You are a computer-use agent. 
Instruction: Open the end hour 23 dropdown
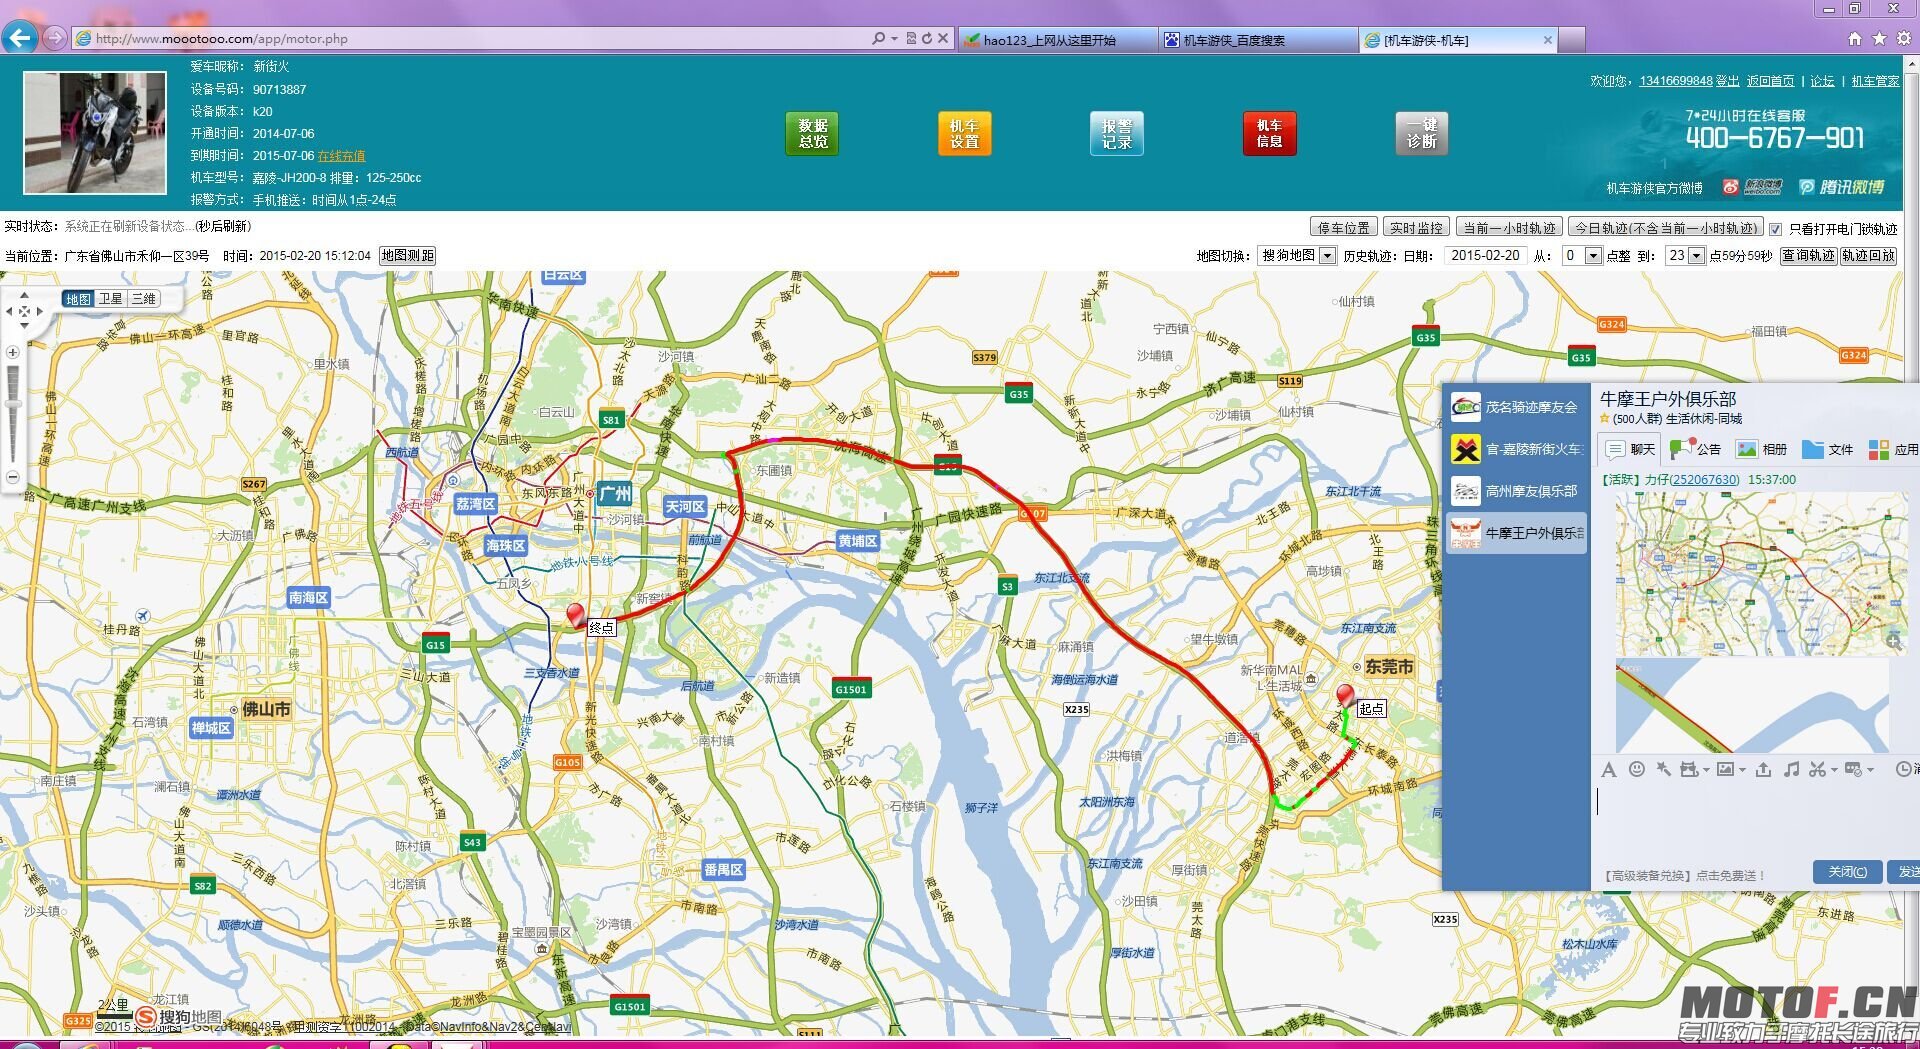[1685, 256]
